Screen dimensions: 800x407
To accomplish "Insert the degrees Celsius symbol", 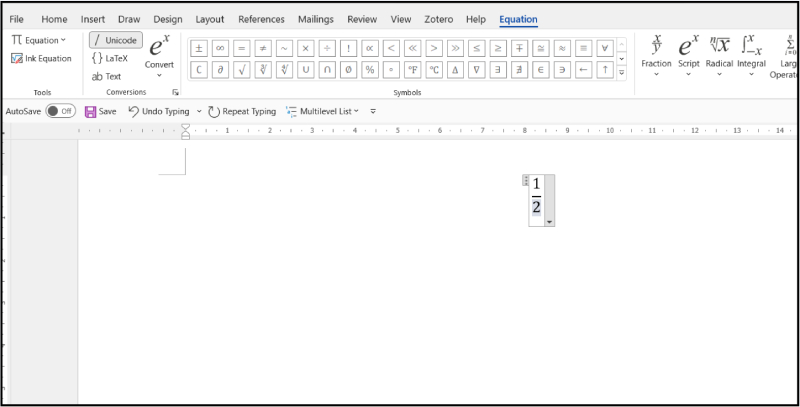I will 434,69.
